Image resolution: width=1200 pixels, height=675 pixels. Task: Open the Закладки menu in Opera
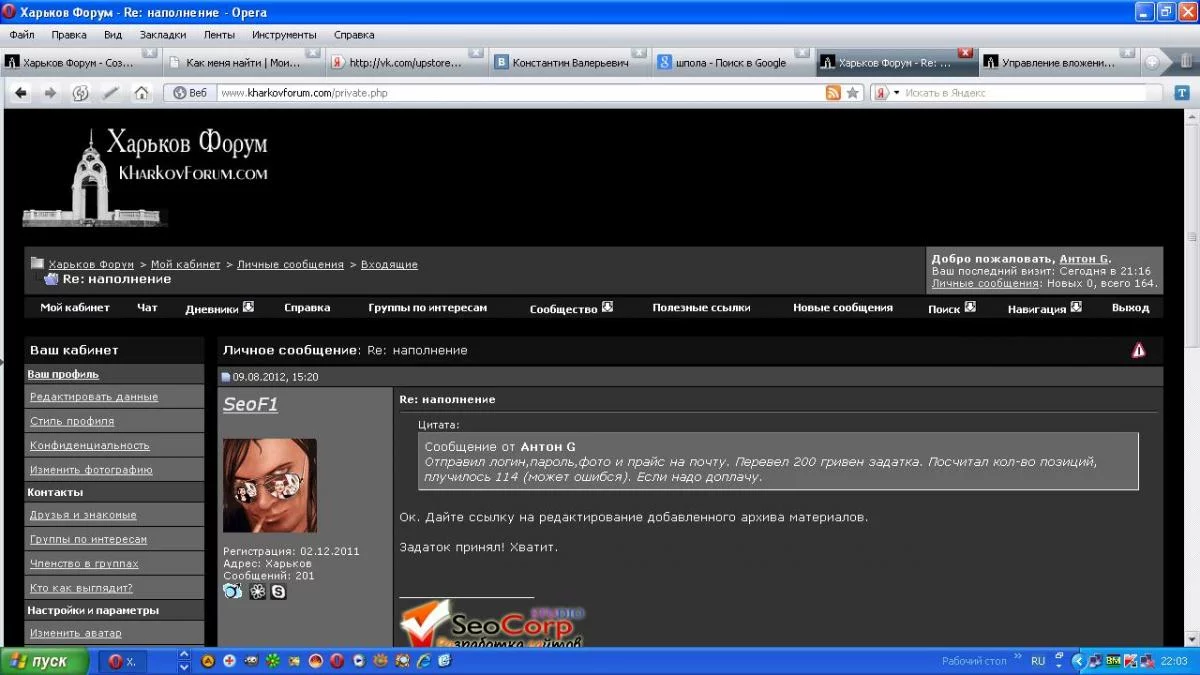click(x=162, y=34)
